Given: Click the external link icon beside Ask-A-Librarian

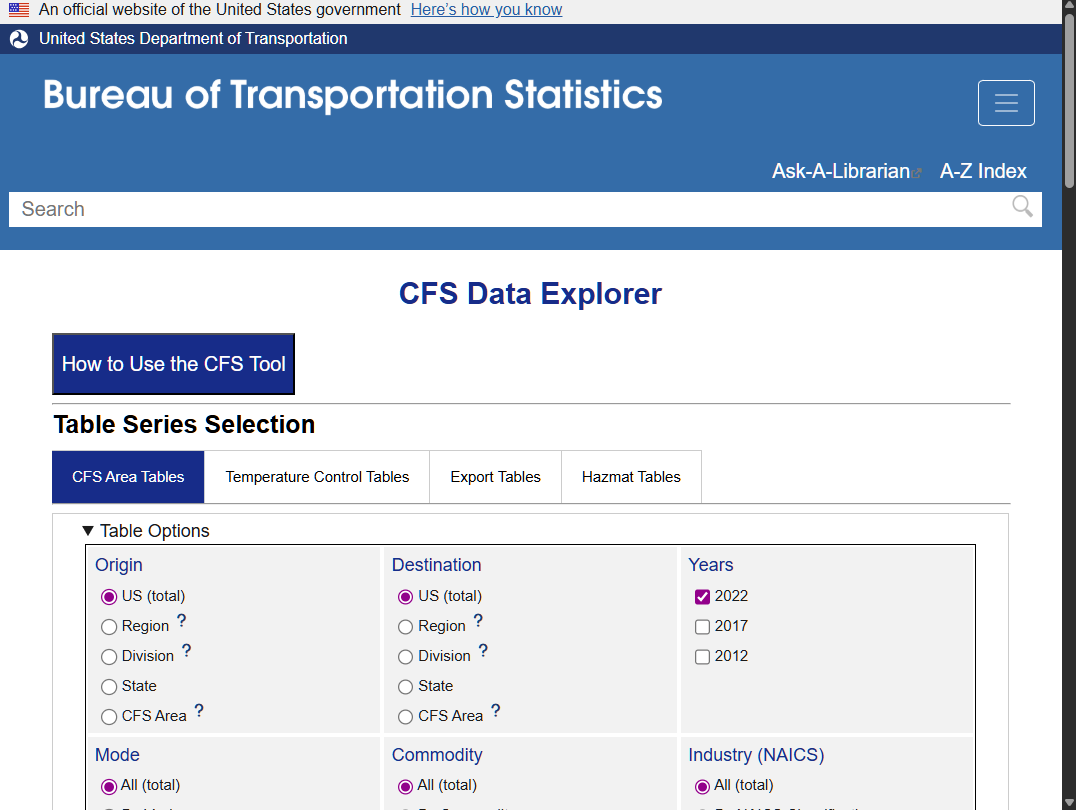Looking at the screenshot, I should tap(917, 170).
